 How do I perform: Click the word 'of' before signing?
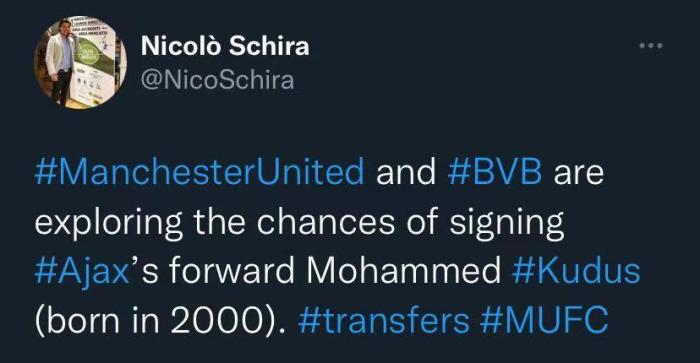(422, 221)
